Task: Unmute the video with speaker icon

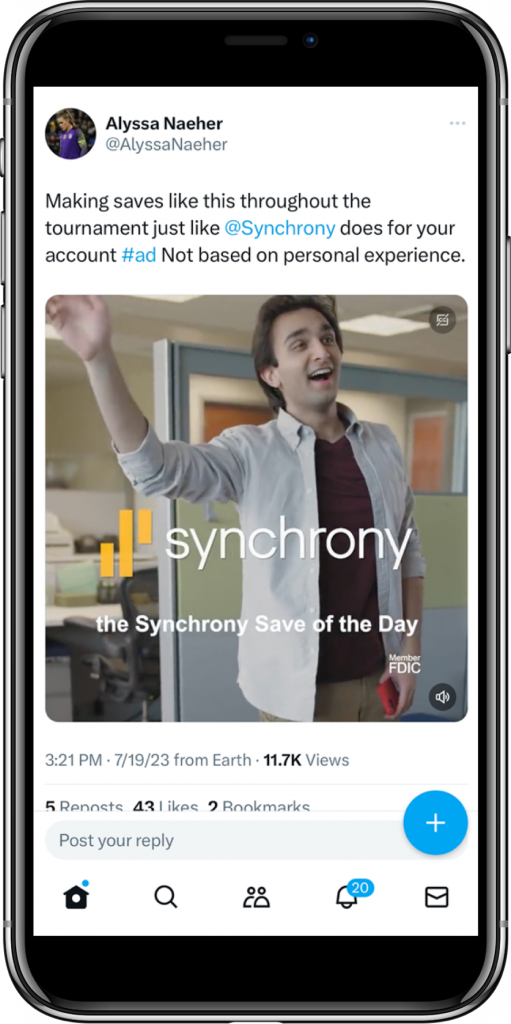Action: click(442, 697)
